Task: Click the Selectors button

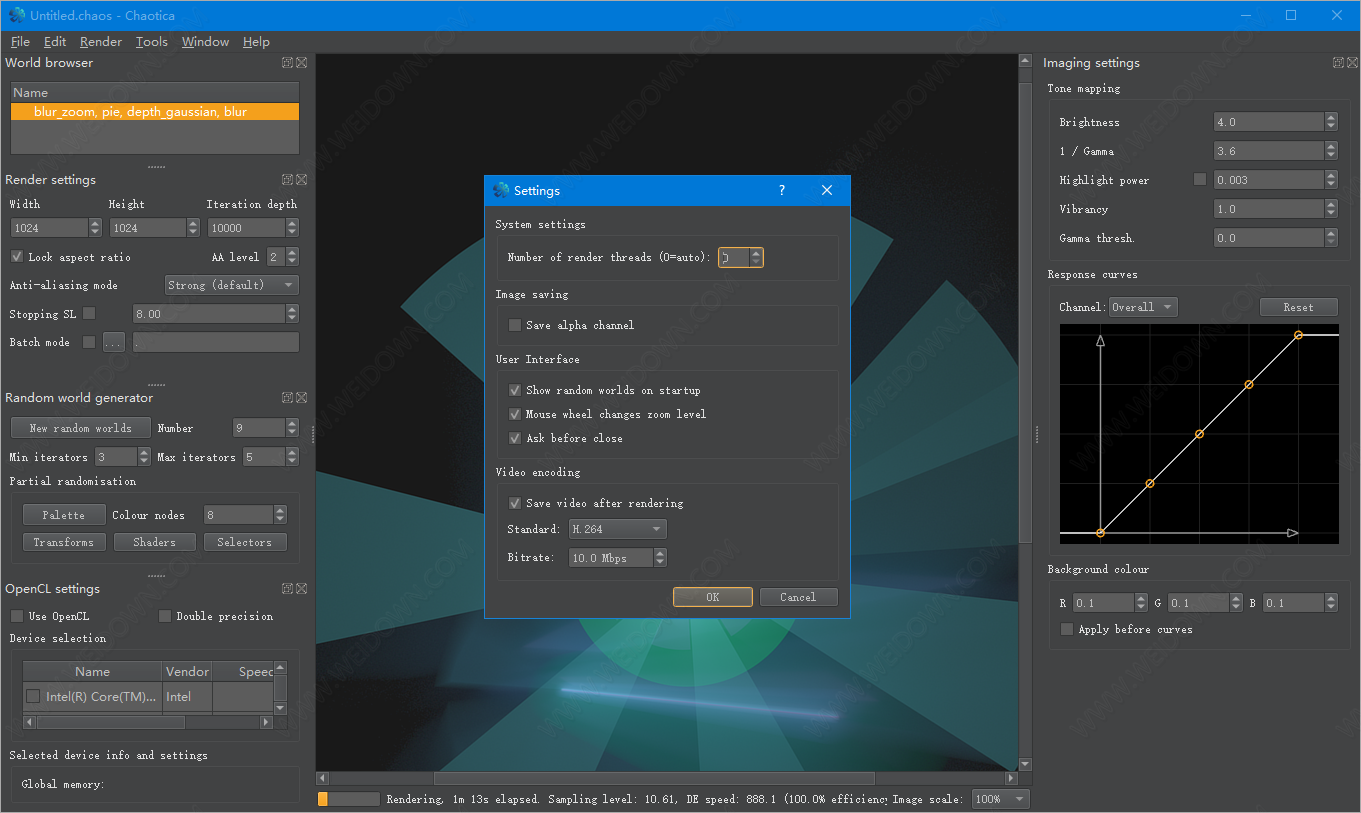Action: tap(245, 542)
